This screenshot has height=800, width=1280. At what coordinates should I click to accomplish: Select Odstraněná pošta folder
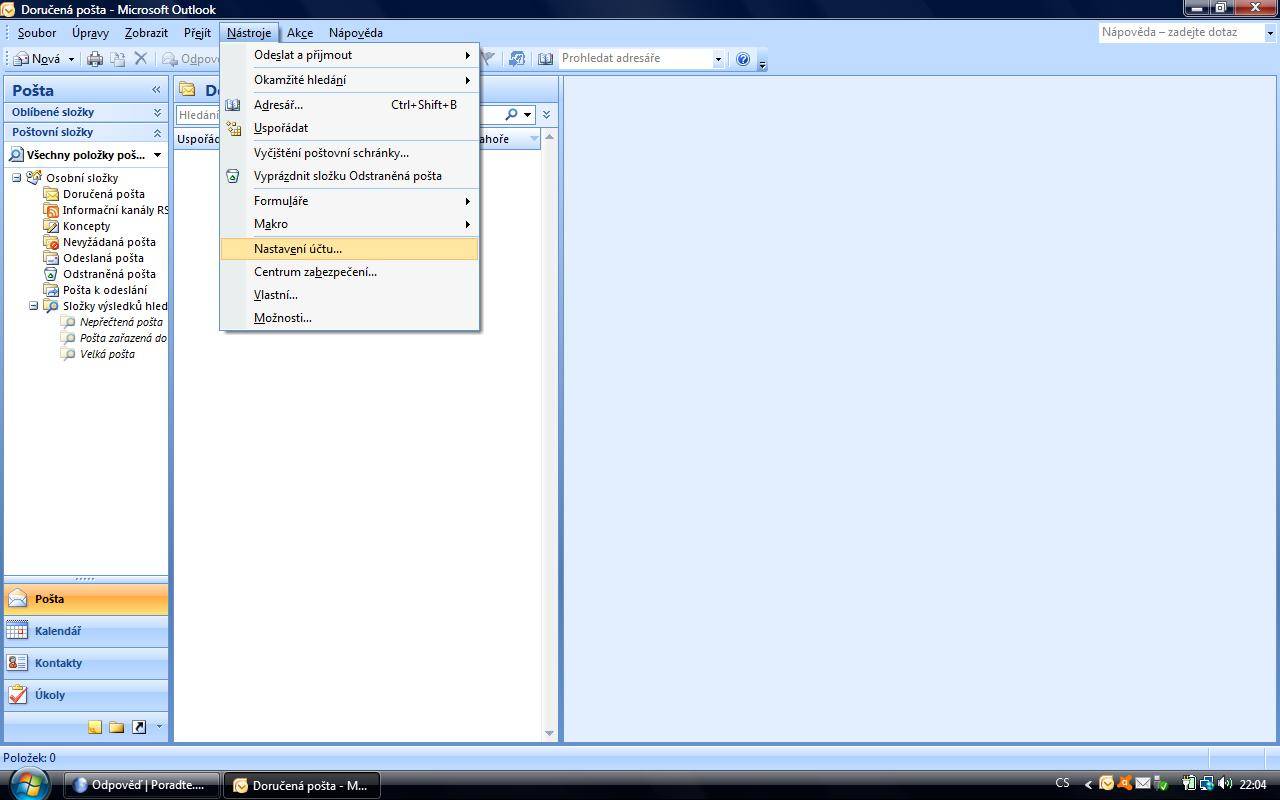109,274
